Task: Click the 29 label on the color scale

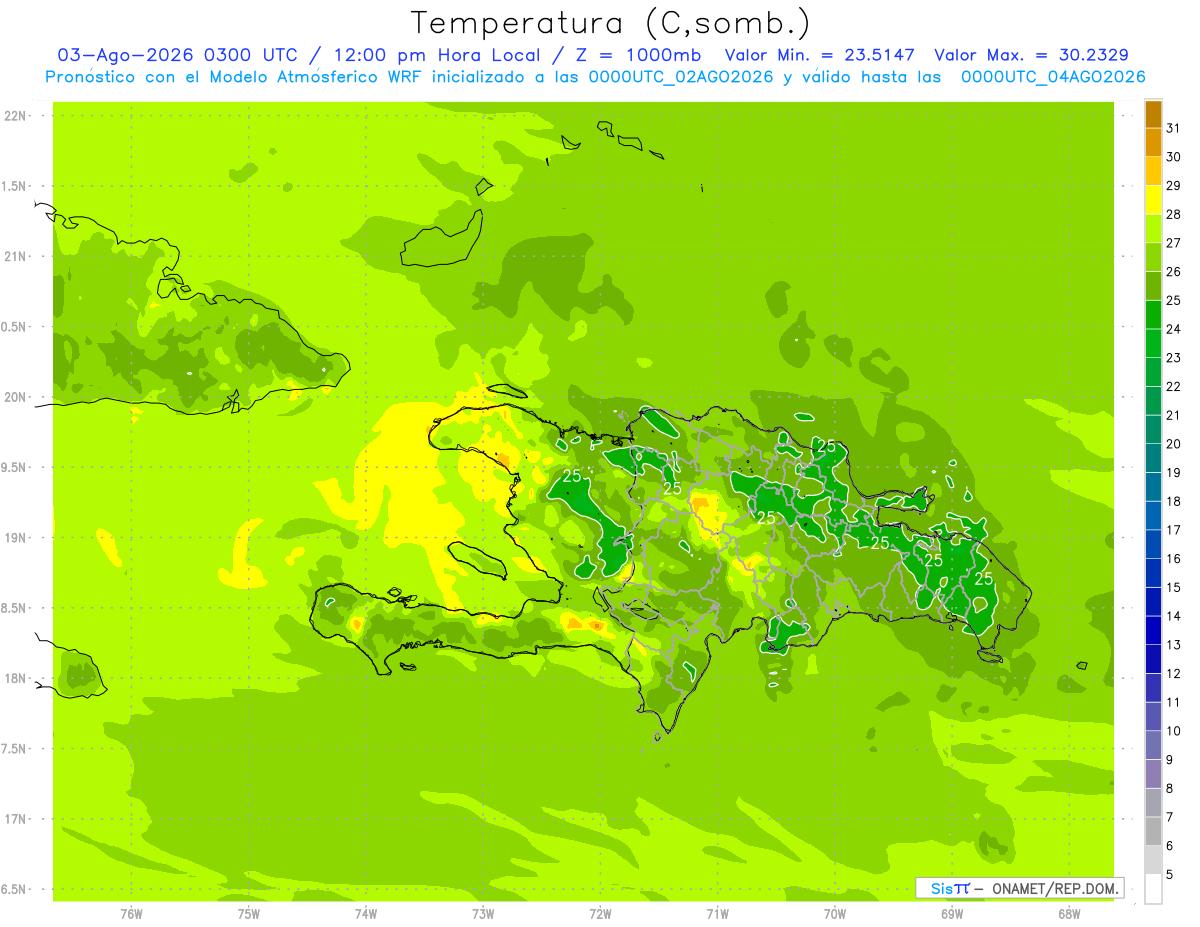Action: click(x=1173, y=186)
